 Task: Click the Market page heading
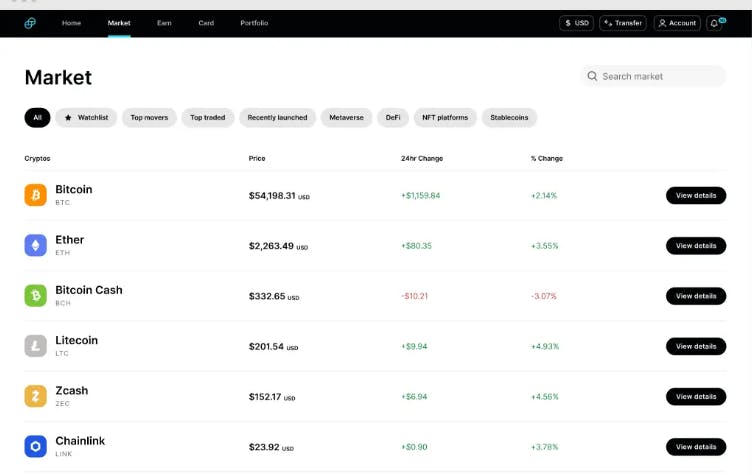click(58, 77)
